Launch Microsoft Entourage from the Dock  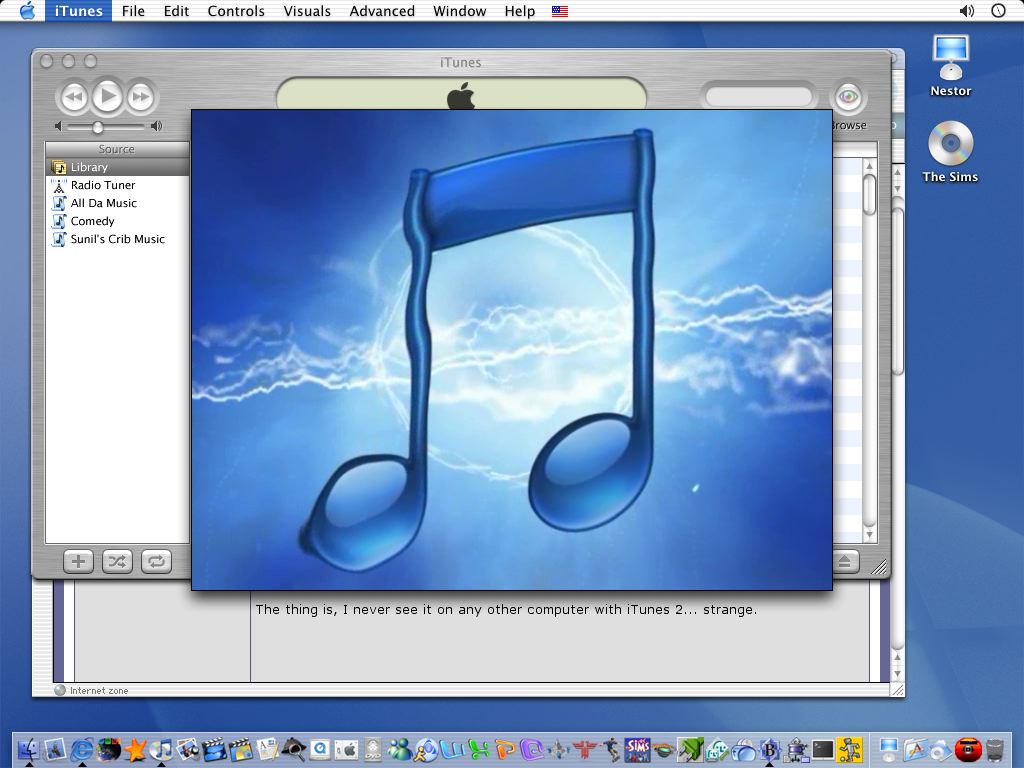tap(532, 750)
